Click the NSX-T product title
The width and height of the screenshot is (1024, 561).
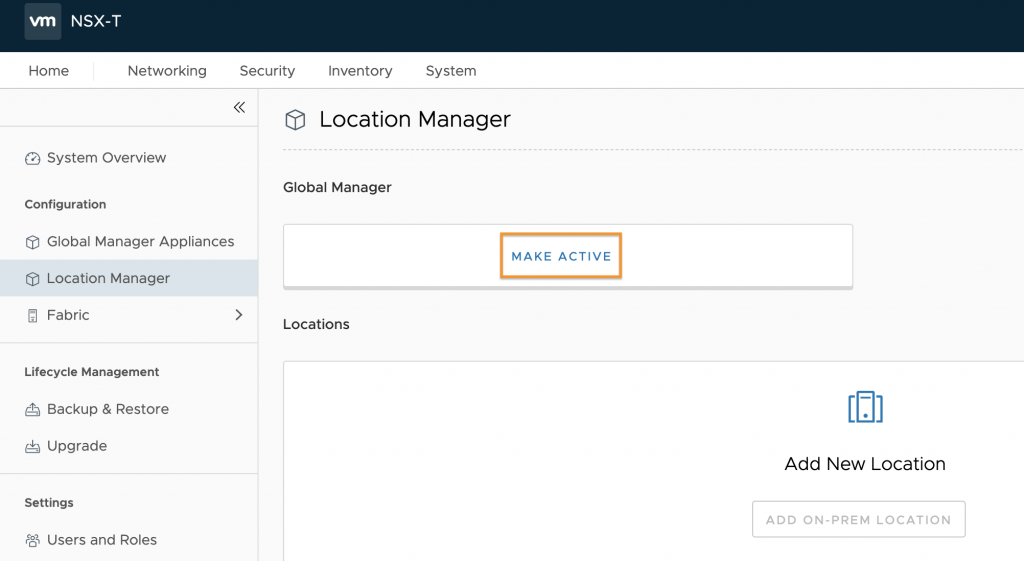tap(96, 21)
